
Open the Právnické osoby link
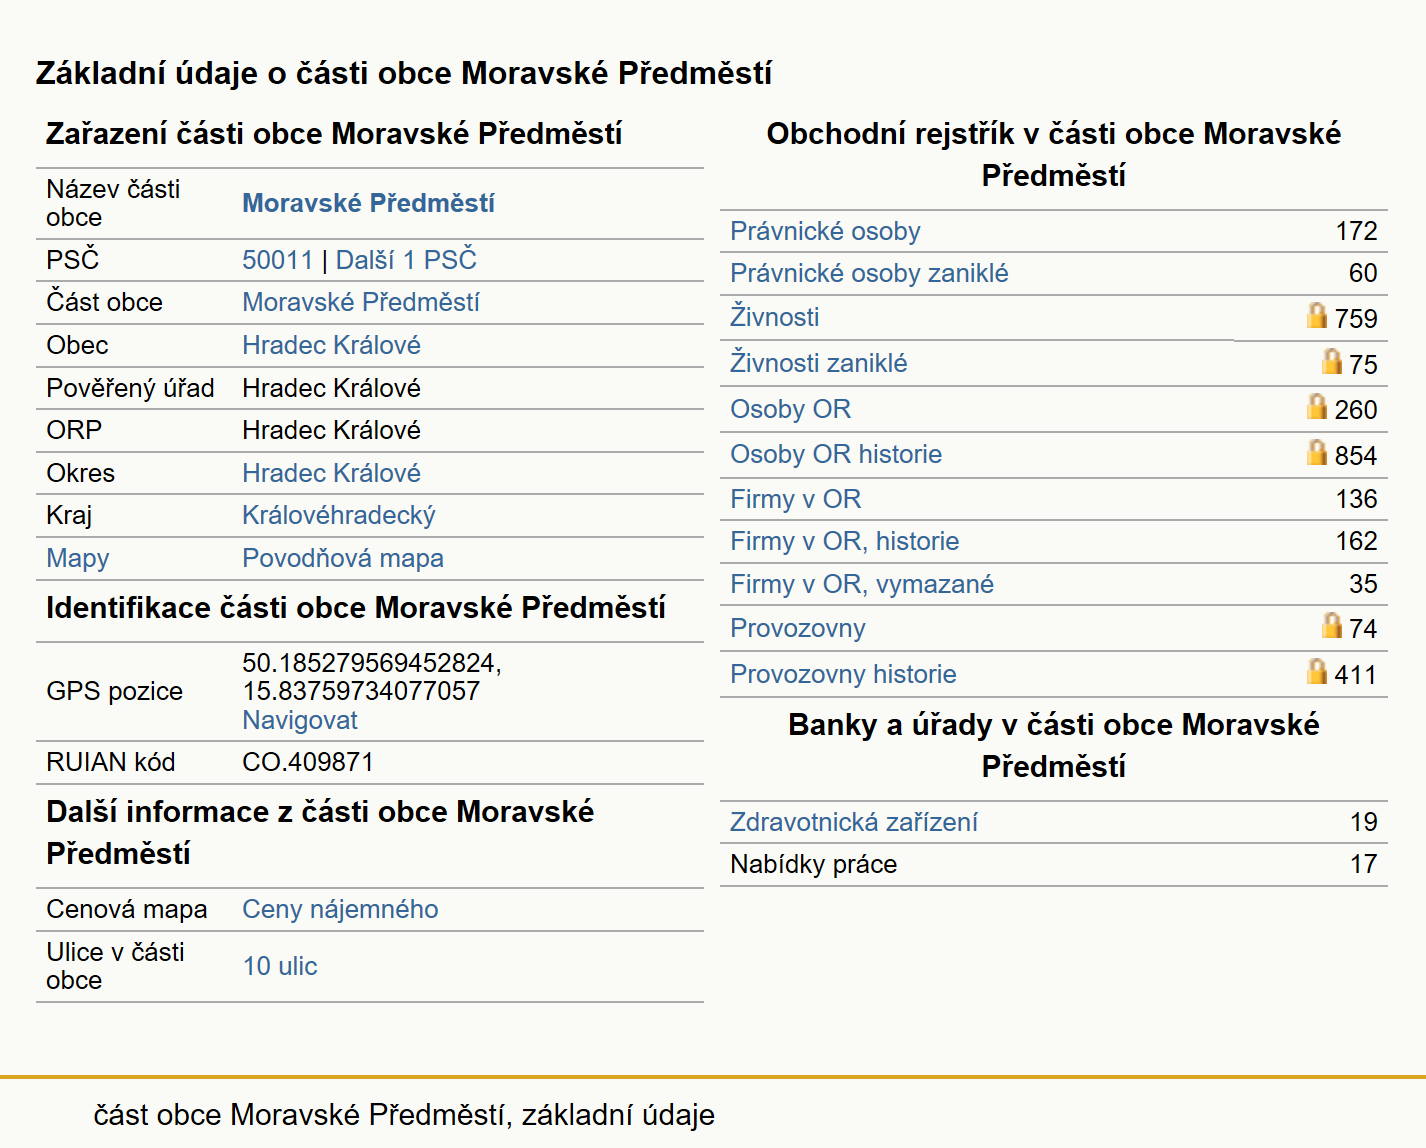click(825, 231)
